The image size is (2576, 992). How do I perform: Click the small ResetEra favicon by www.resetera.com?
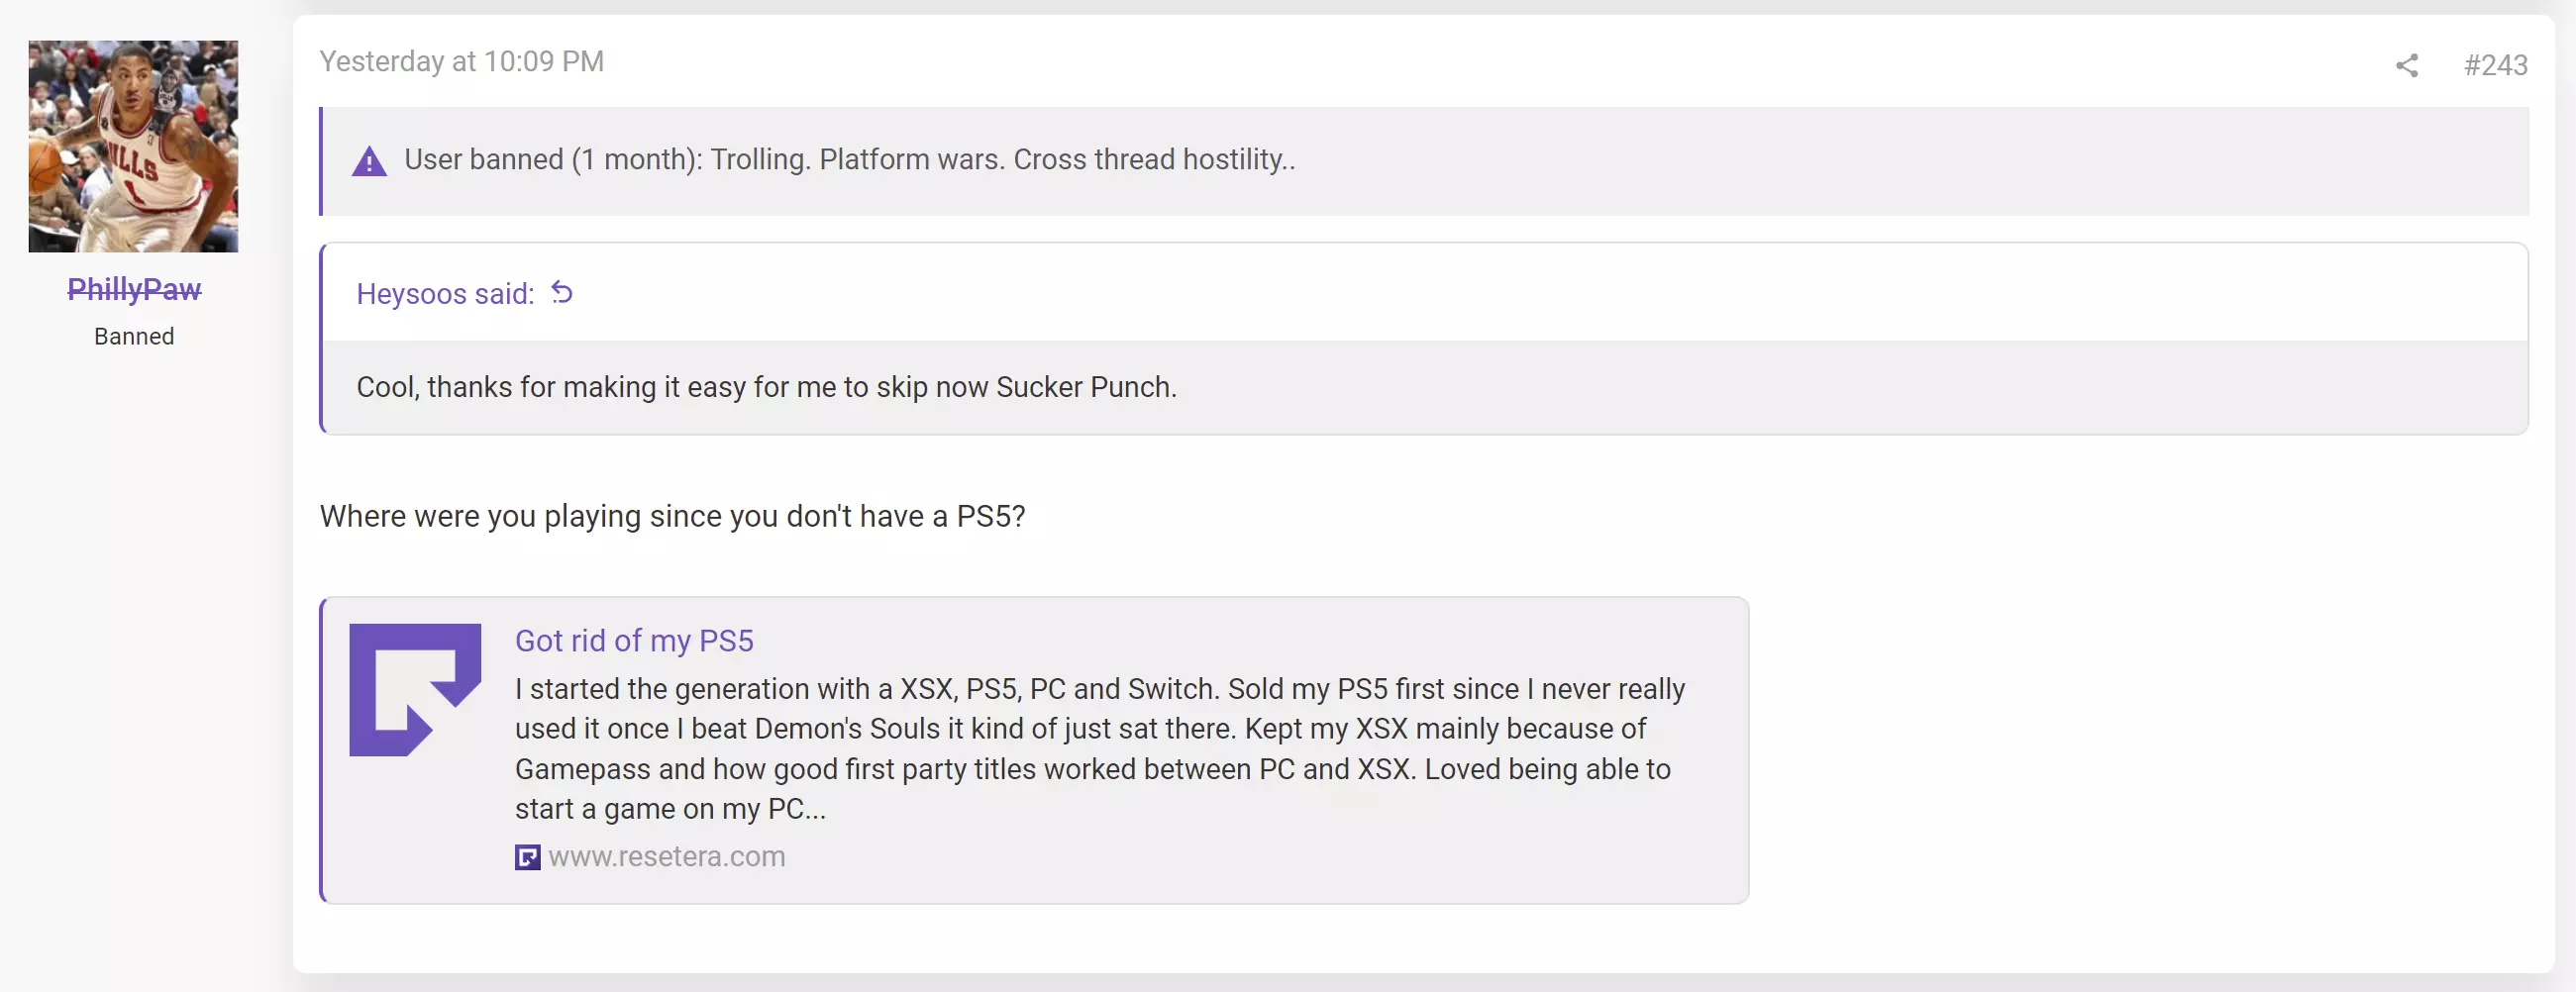(x=527, y=857)
